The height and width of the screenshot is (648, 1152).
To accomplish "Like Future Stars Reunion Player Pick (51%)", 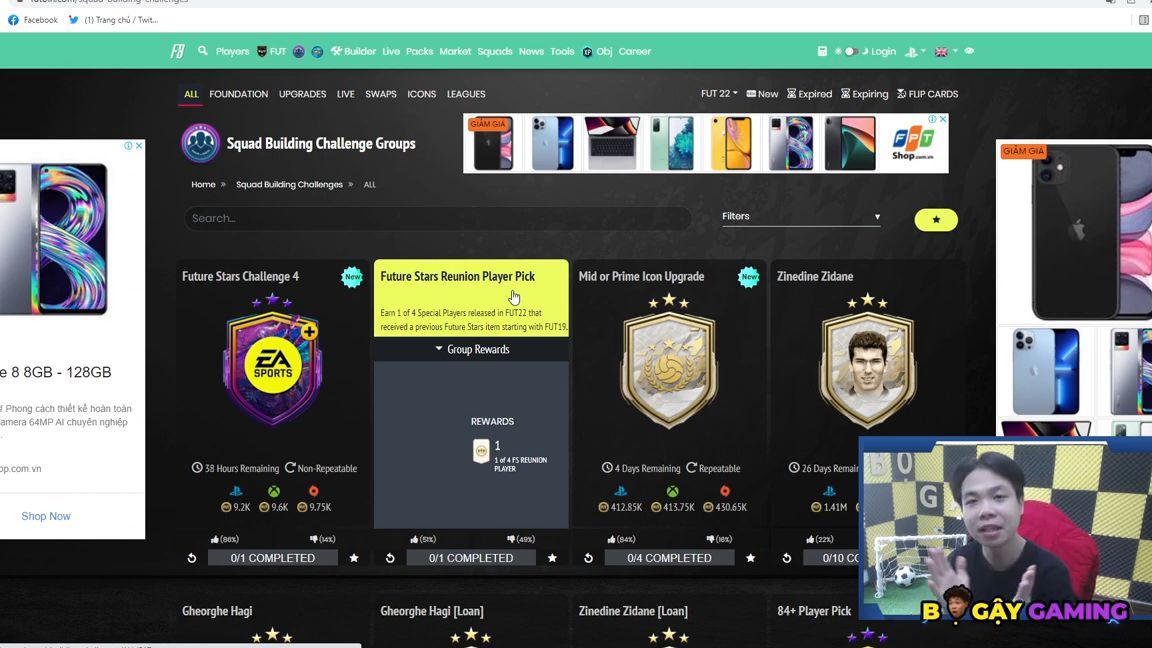I will pos(423,539).
